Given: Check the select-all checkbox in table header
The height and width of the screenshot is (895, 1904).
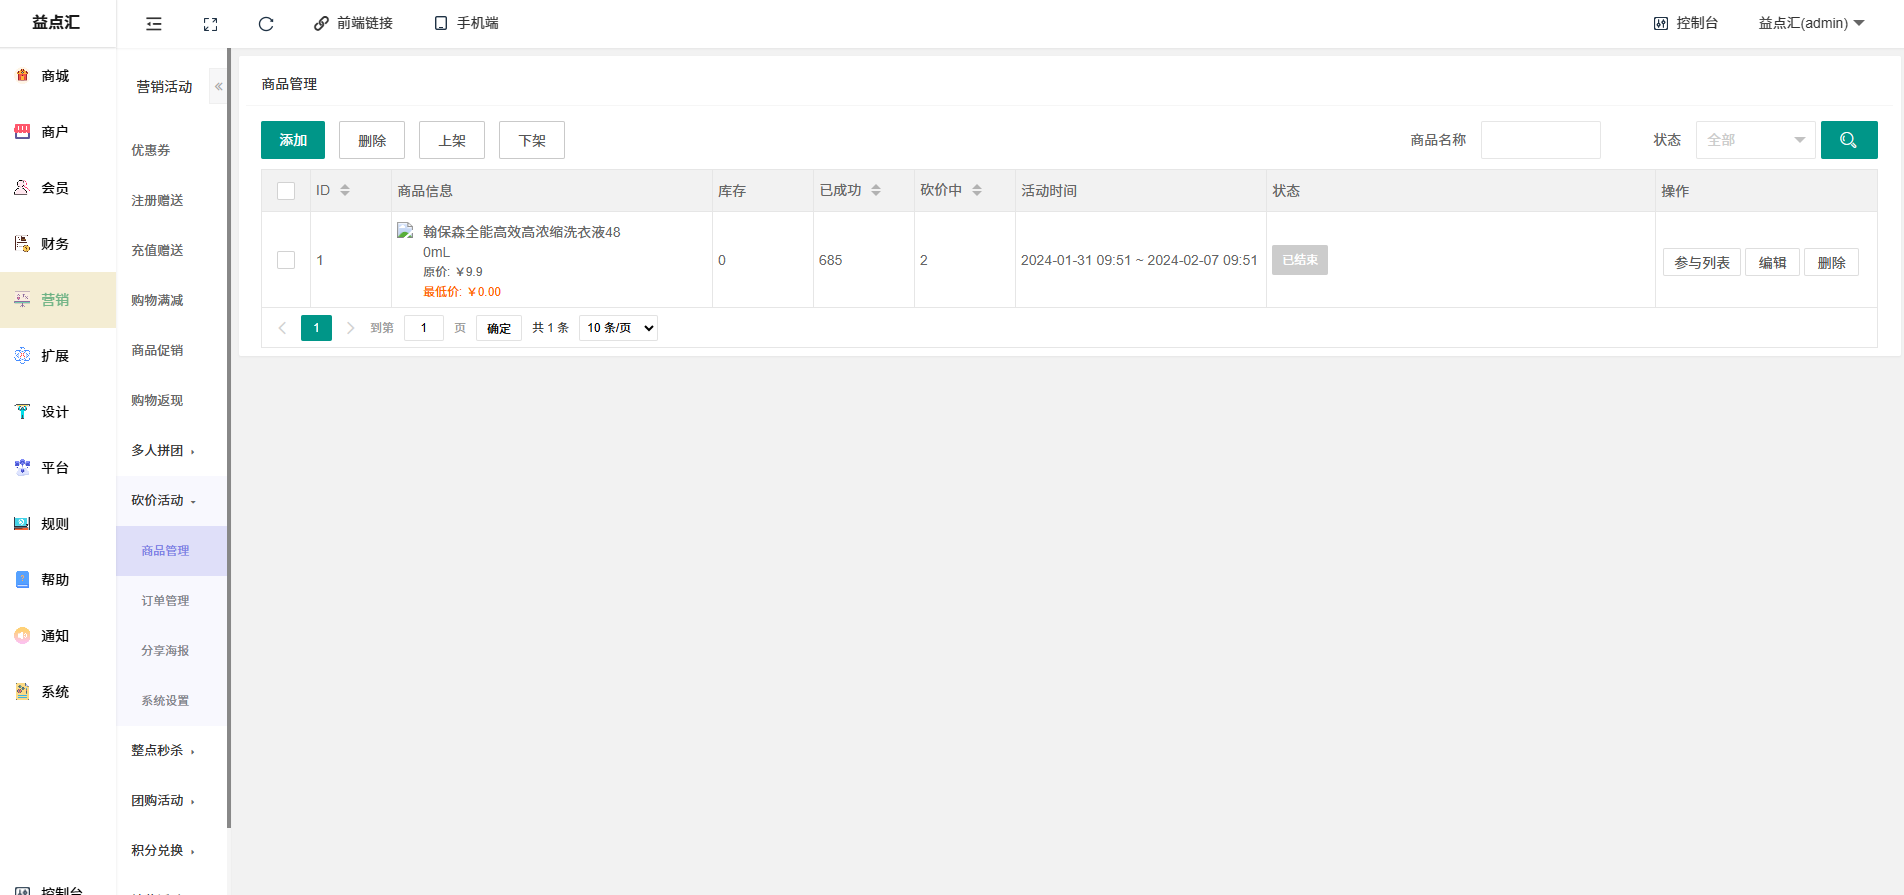Looking at the screenshot, I should coord(286,191).
